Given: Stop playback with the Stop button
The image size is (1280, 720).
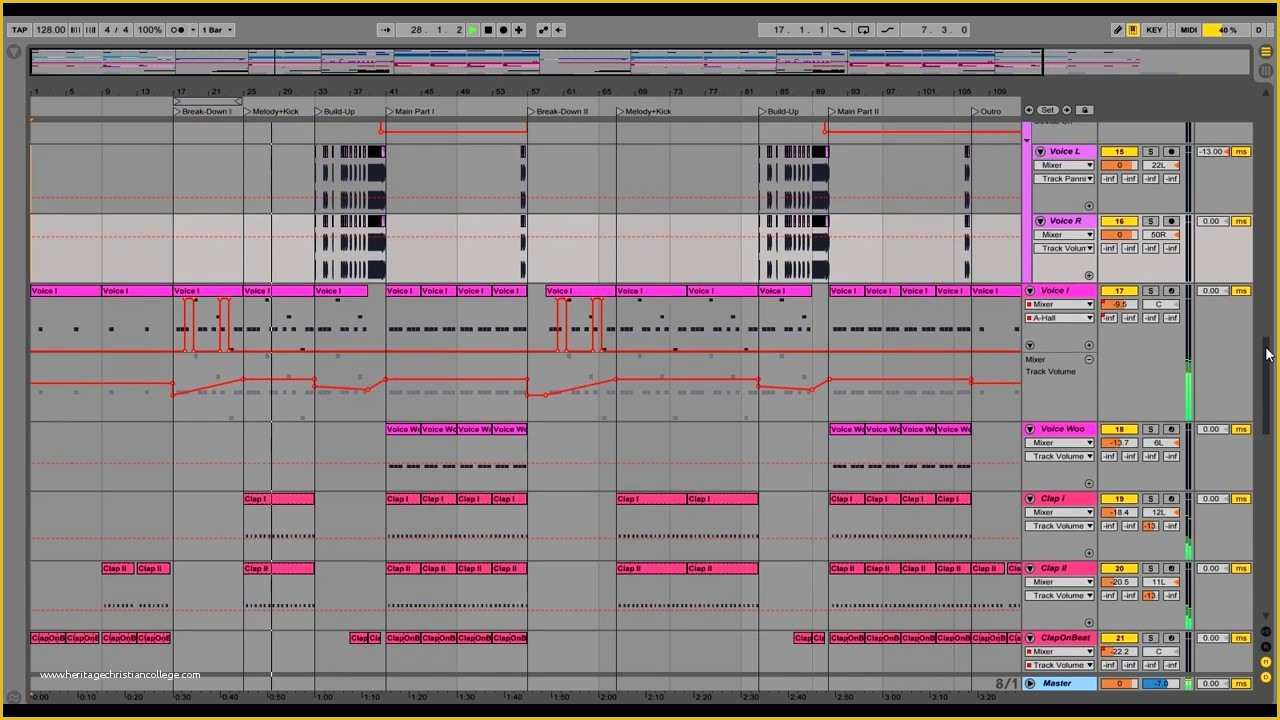Looking at the screenshot, I should click(488, 30).
